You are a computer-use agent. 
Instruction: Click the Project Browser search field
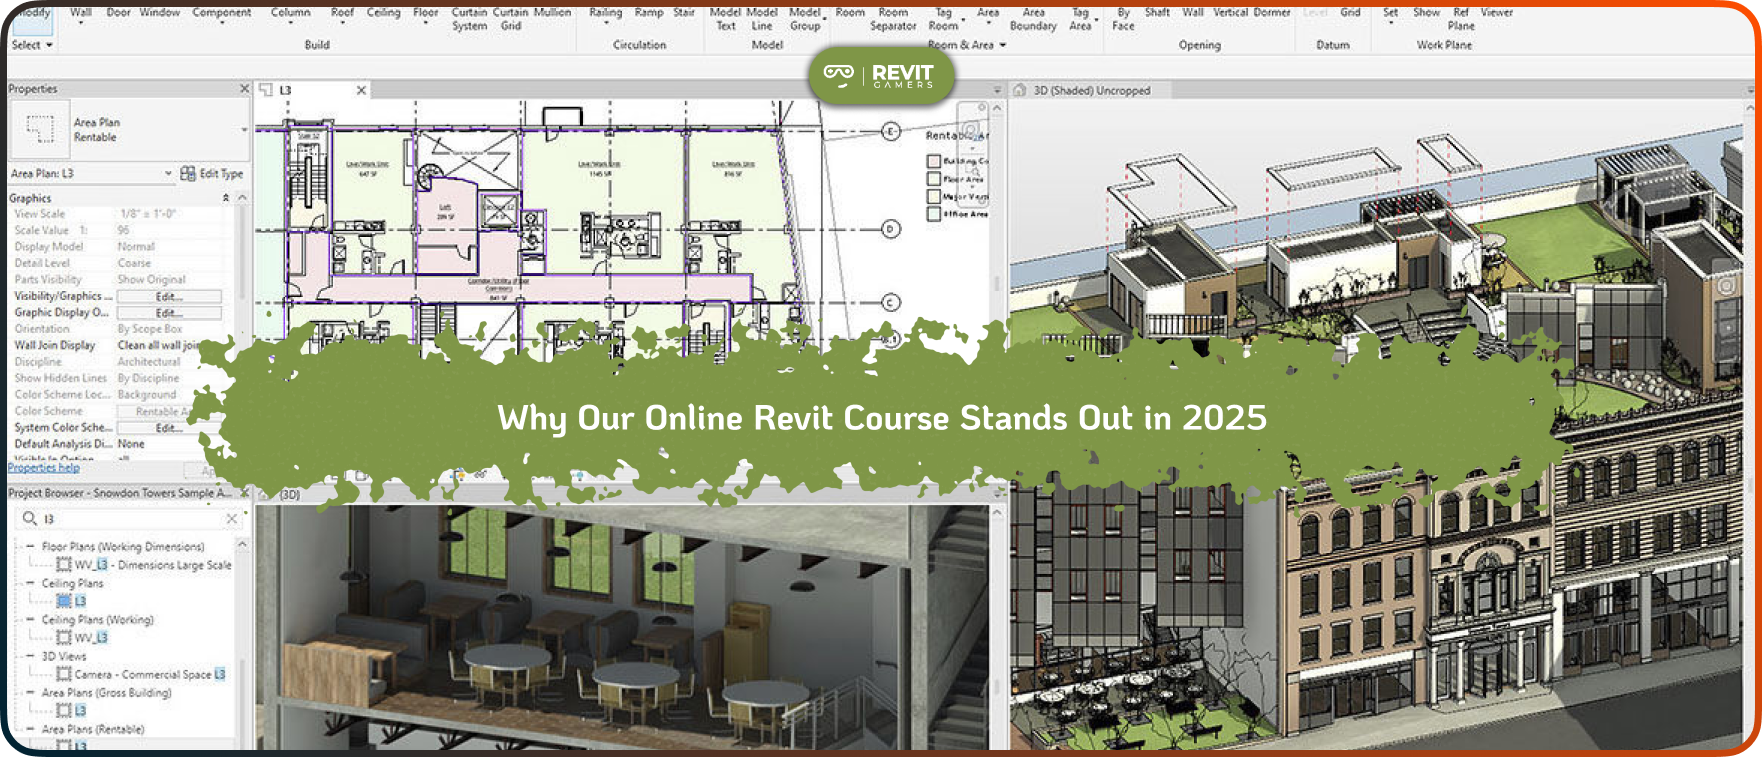[x=130, y=519]
